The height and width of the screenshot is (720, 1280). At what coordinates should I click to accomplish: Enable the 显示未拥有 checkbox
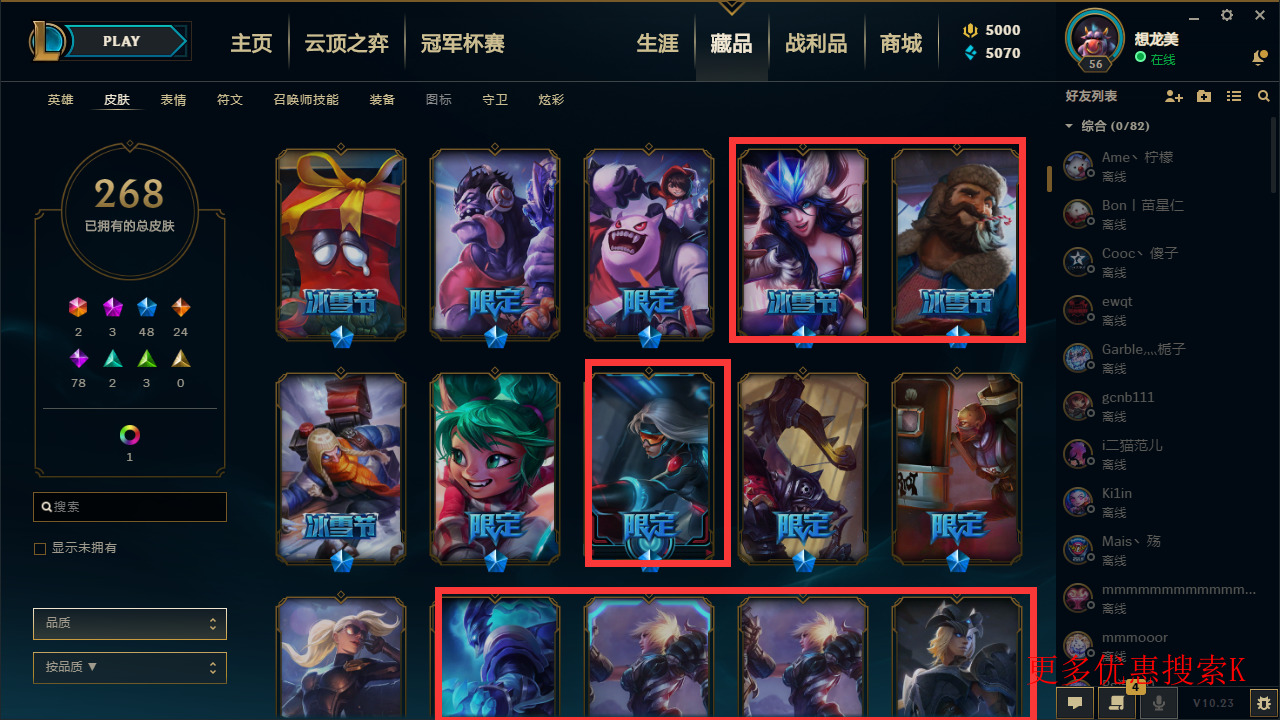click(x=40, y=549)
